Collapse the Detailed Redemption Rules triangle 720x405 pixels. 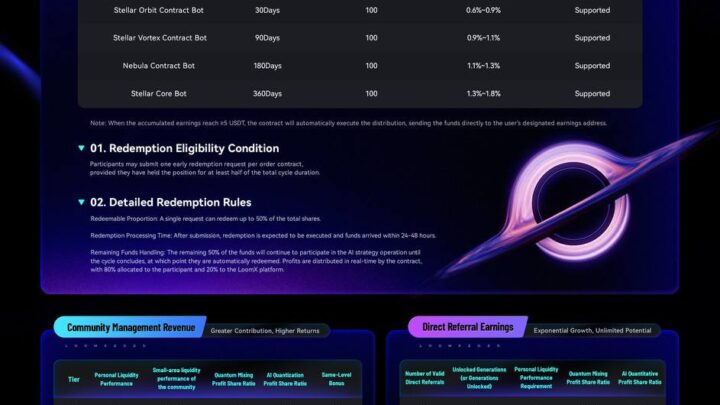(81, 202)
